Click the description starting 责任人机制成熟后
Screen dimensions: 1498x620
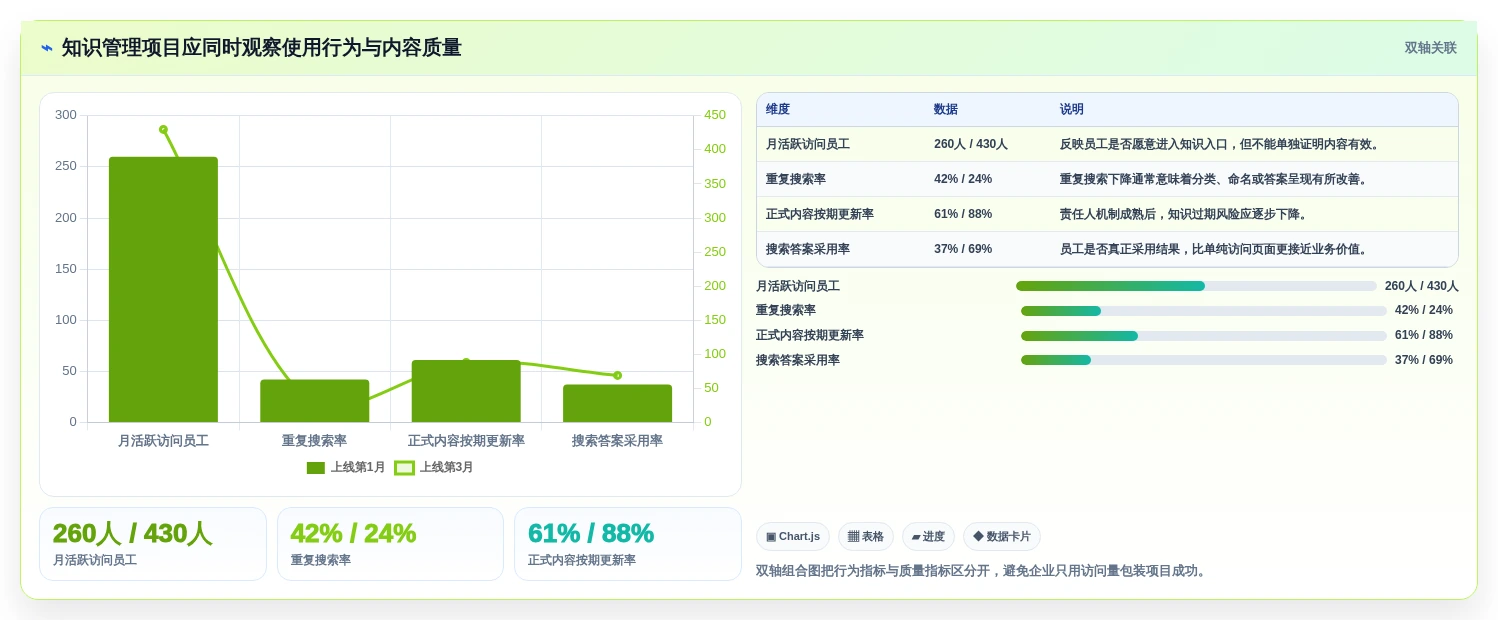click(x=1185, y=214)
